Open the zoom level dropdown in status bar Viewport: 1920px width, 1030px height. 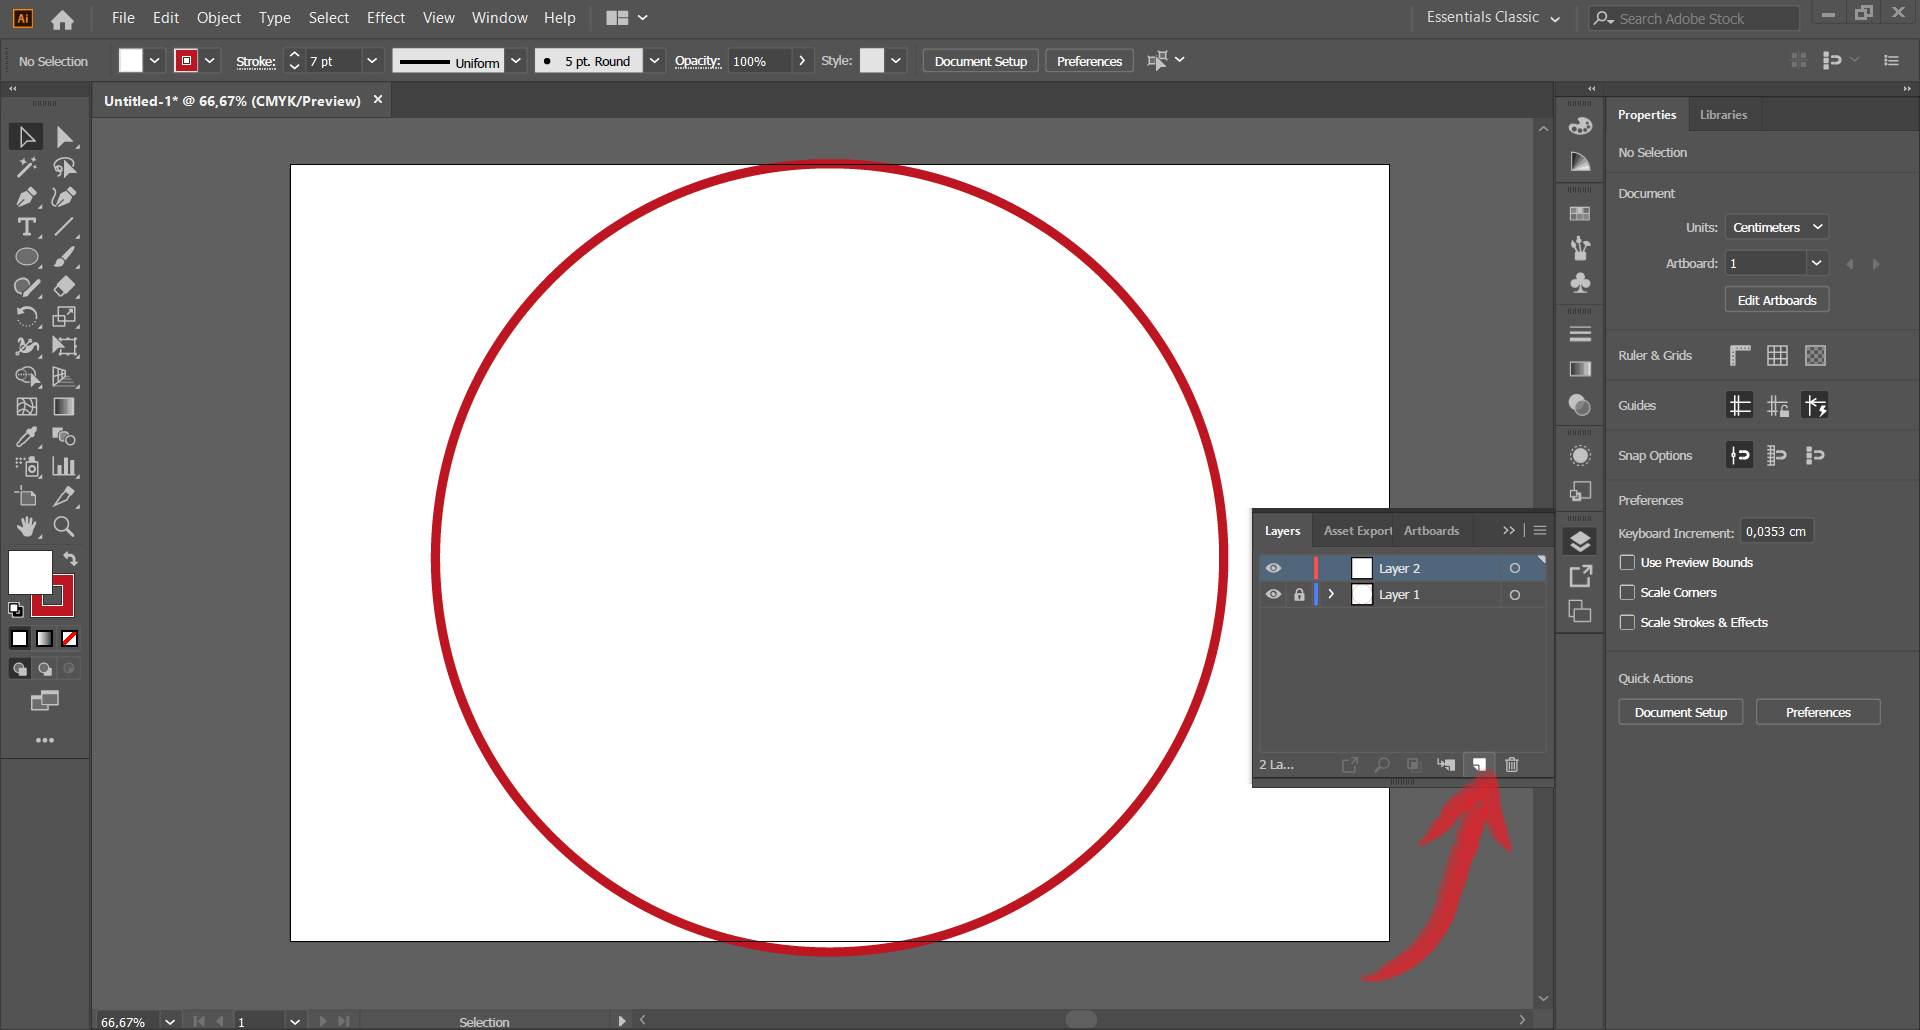[170, 1021]
